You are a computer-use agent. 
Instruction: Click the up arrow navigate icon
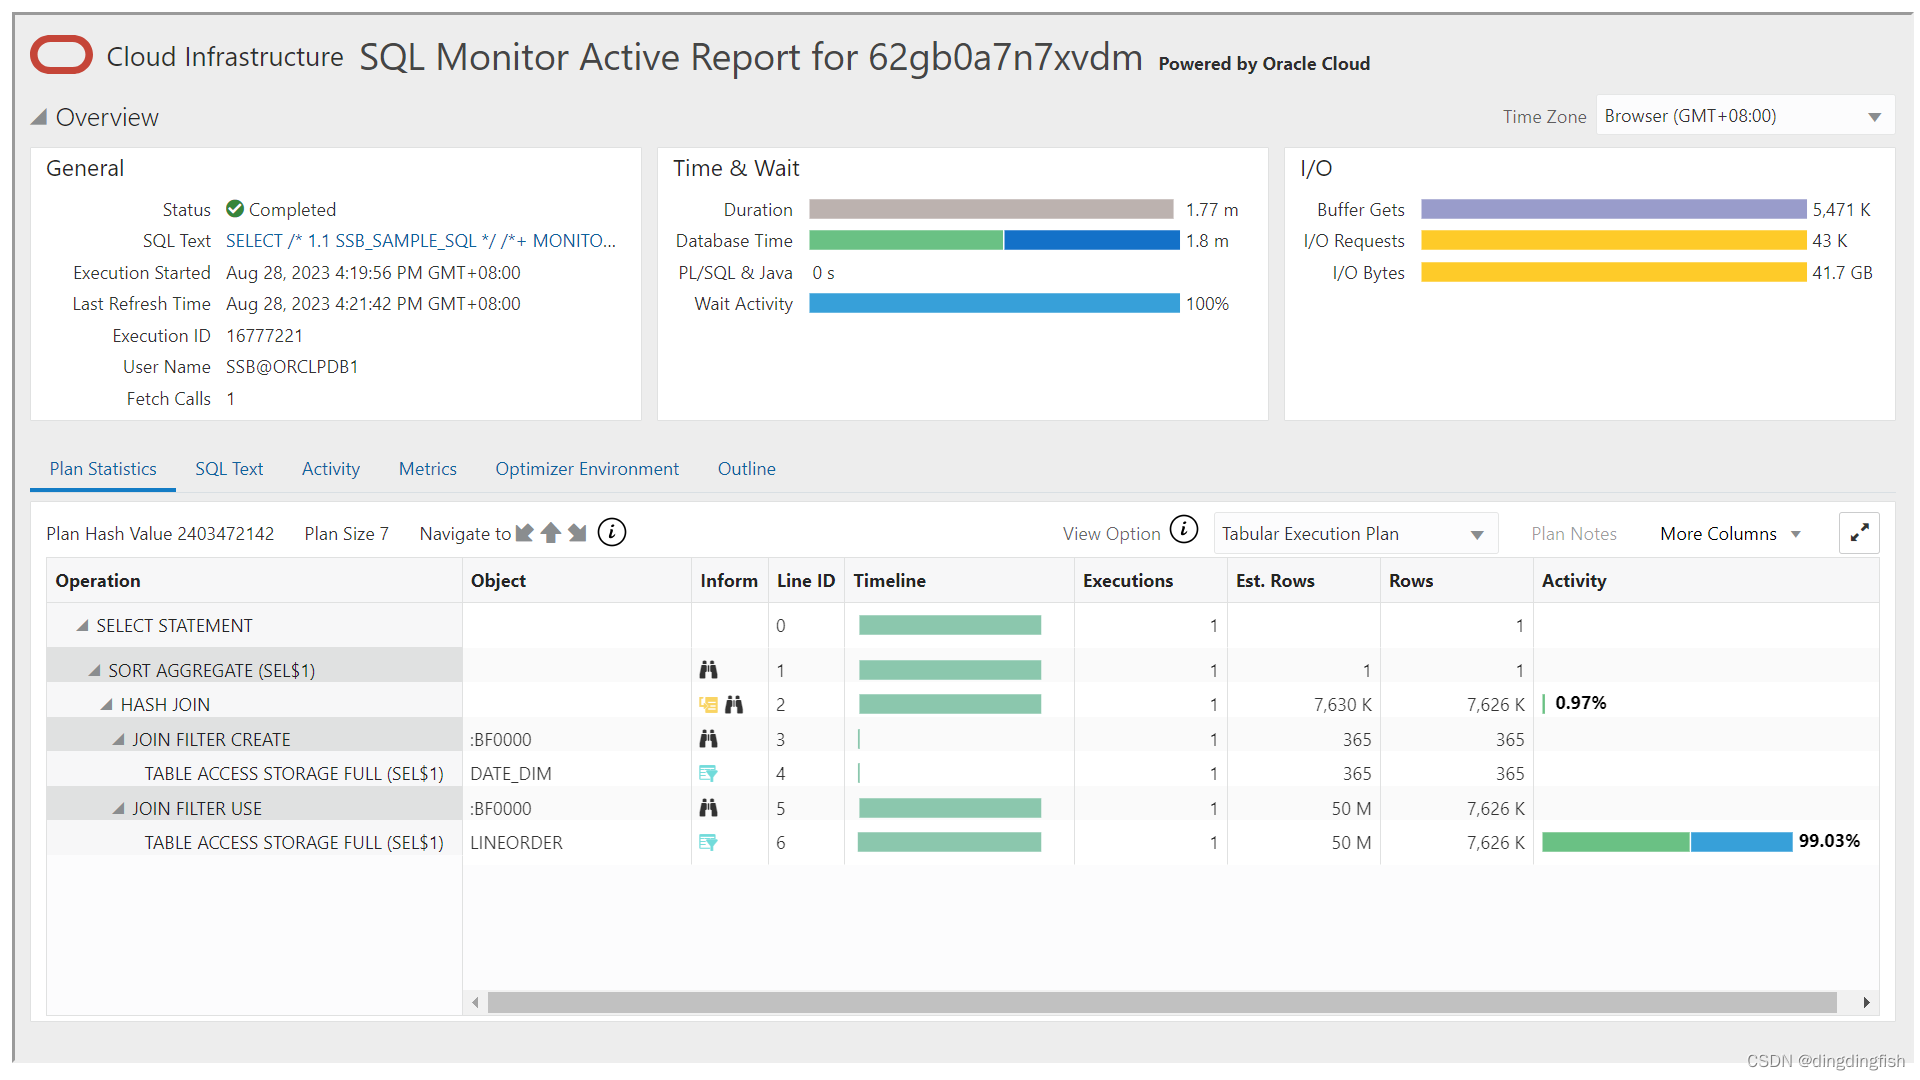tap(550, 533)
